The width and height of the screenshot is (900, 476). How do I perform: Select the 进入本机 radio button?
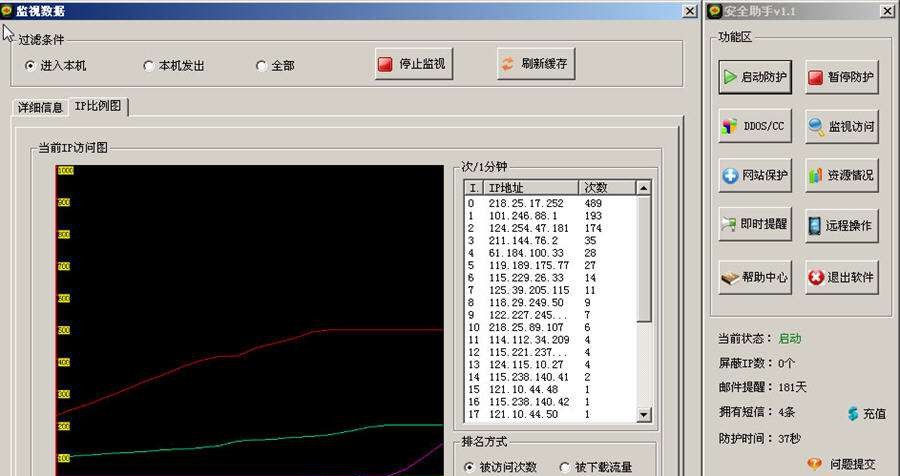[55, 66]
